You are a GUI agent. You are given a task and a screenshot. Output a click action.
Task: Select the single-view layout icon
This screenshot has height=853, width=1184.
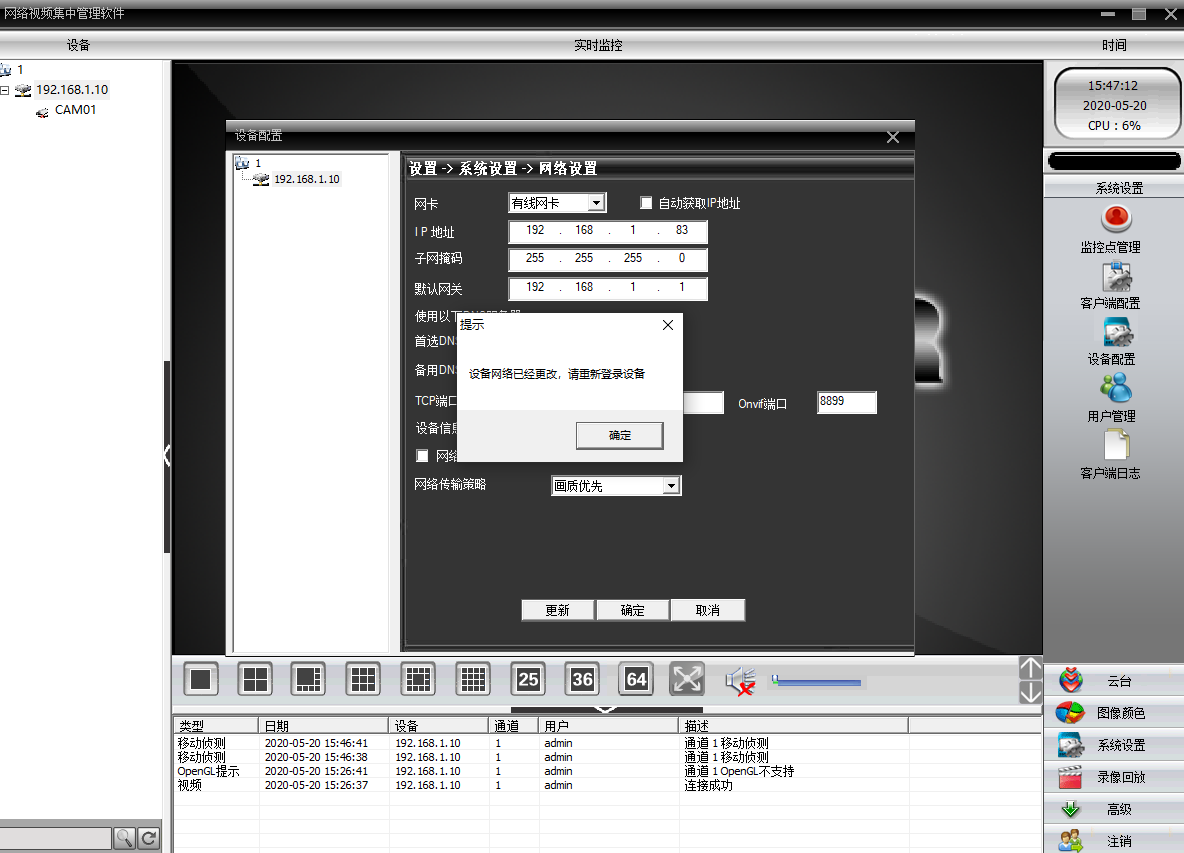pos(201,679)
